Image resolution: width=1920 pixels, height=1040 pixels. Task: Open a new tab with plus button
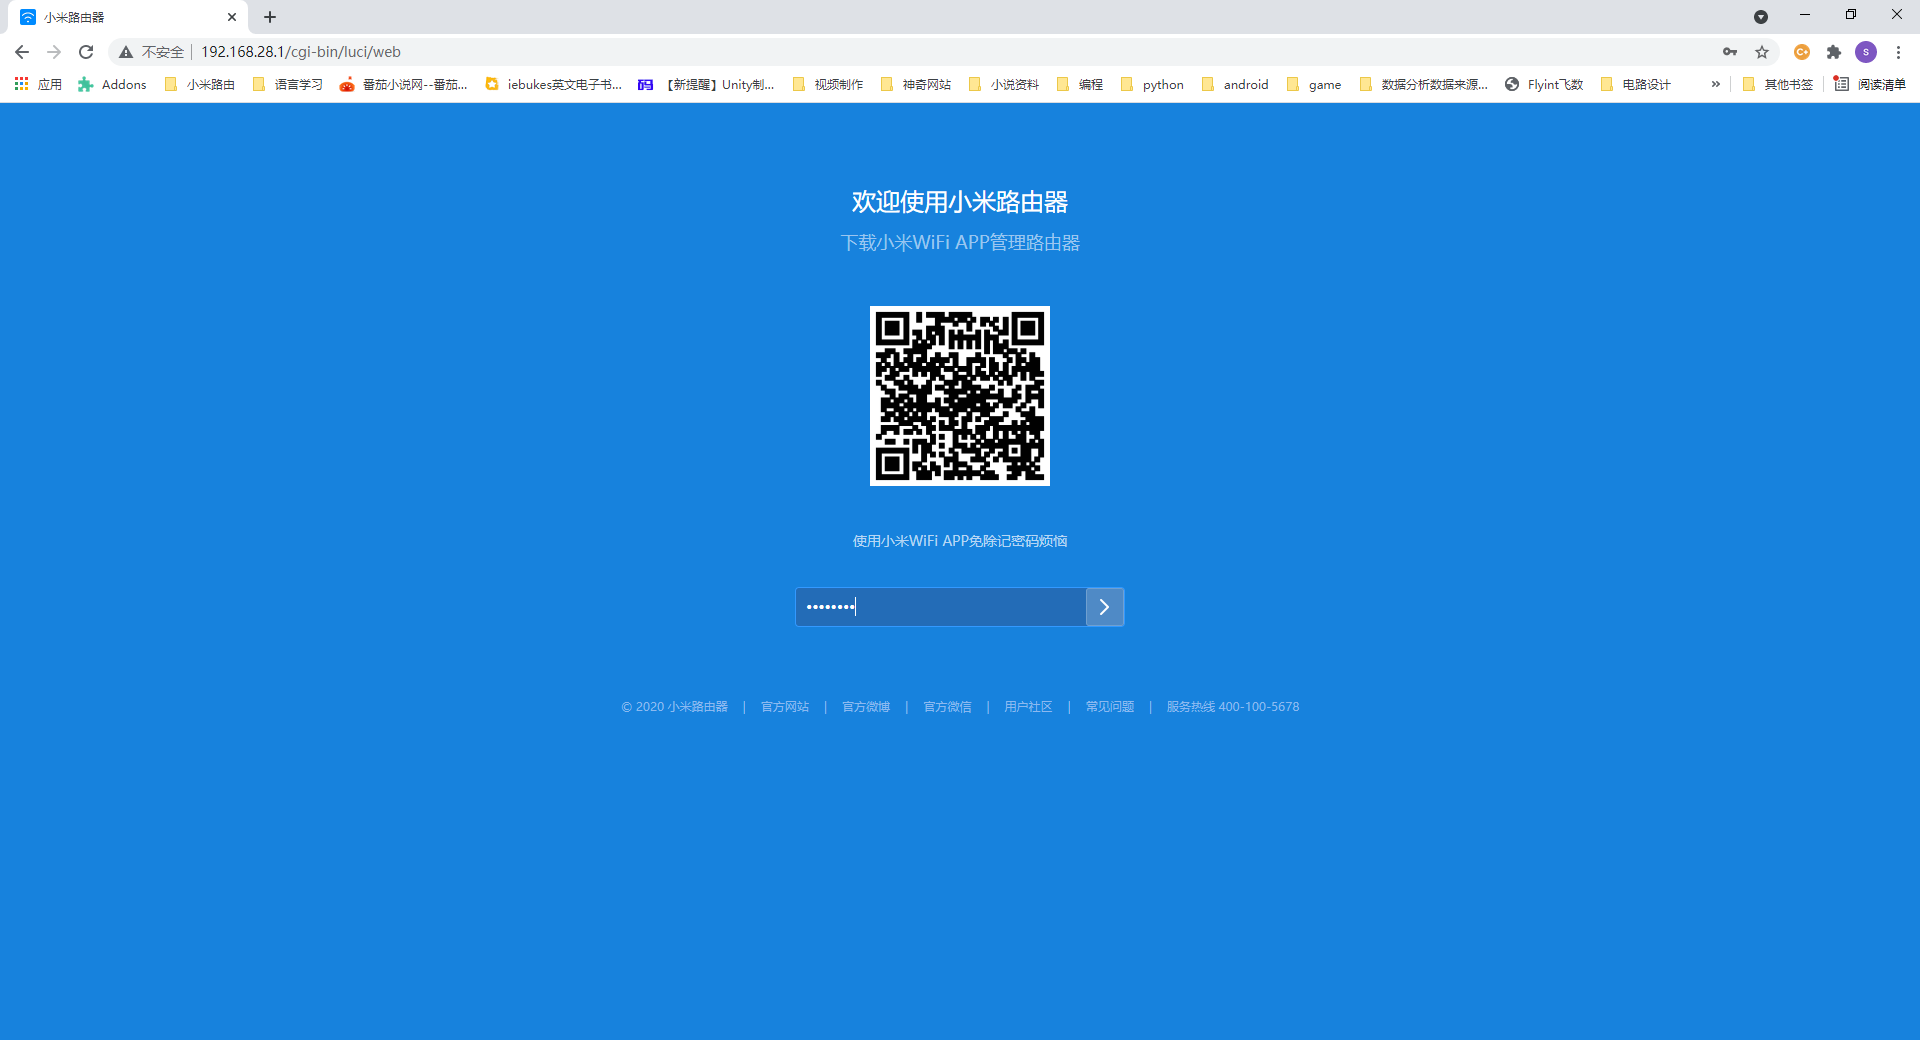tap(270, 17)
